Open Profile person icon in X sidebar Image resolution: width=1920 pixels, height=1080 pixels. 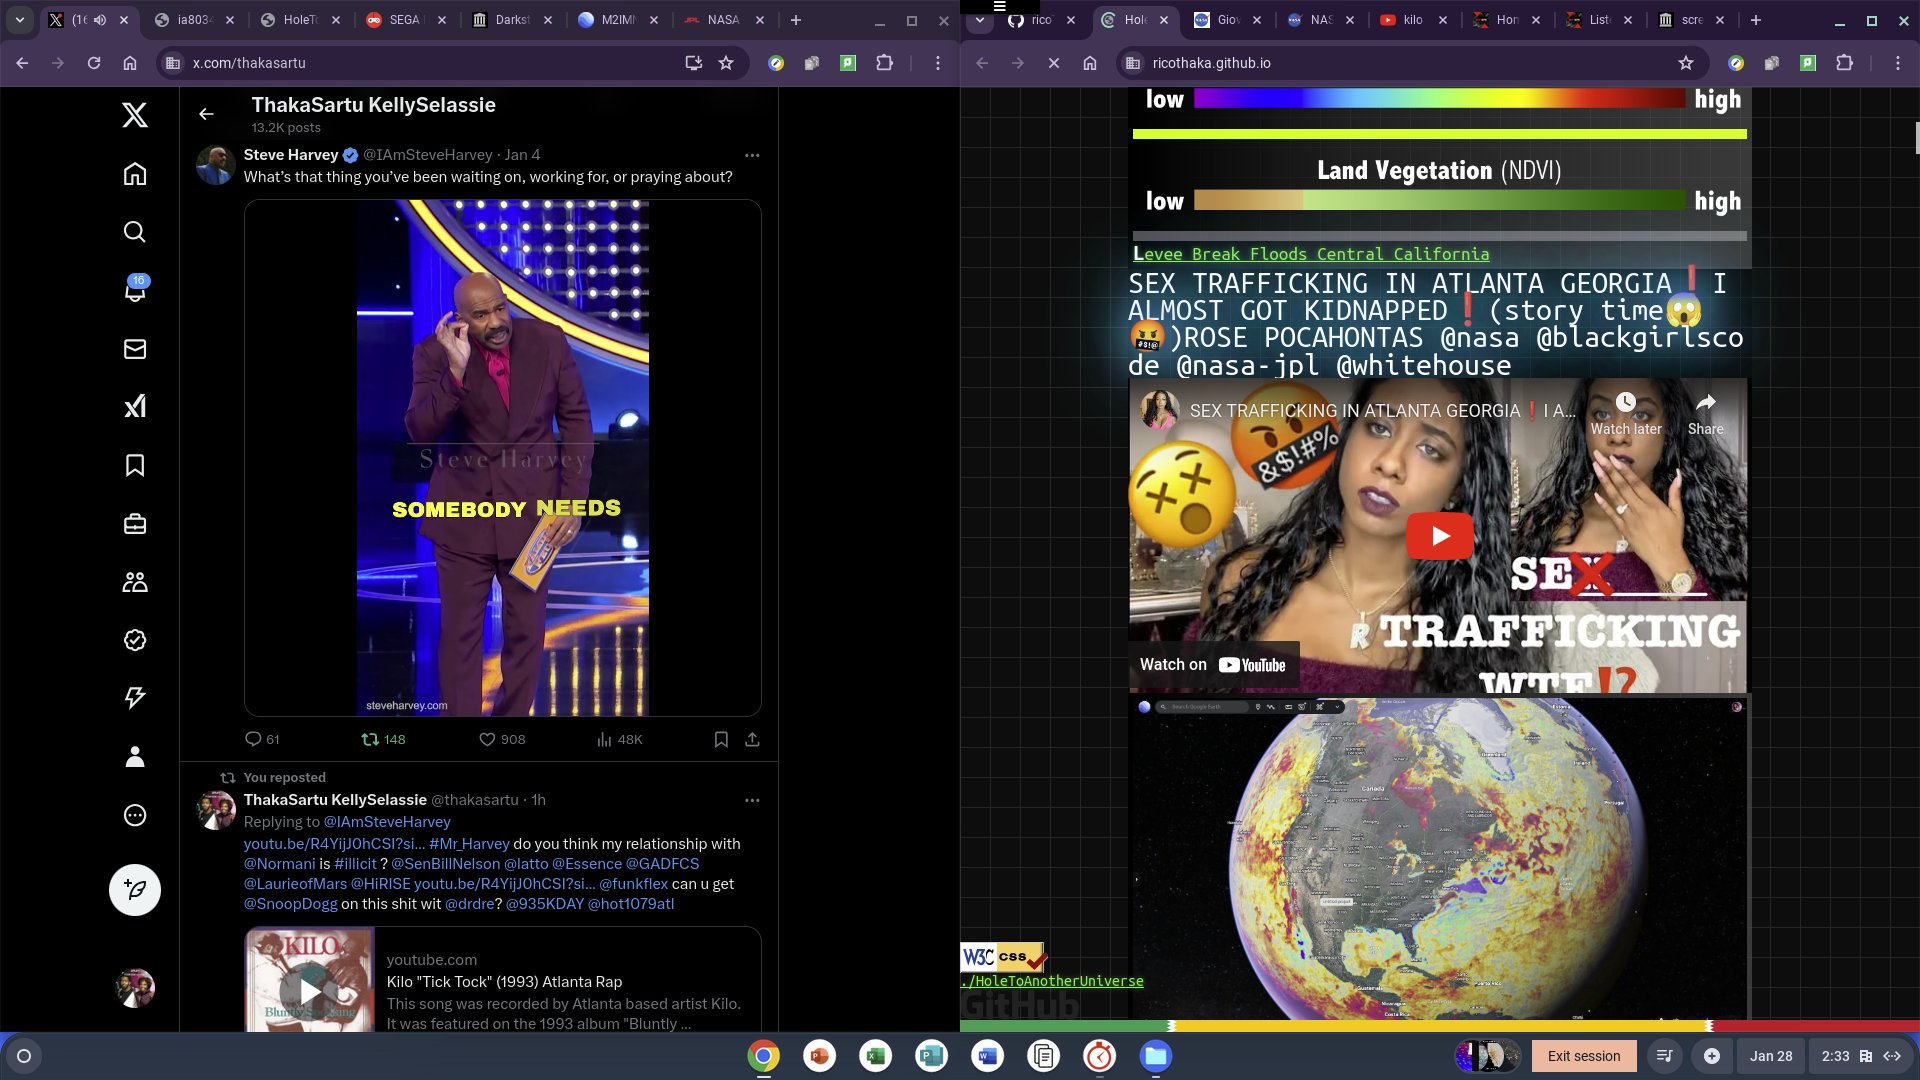(x=135, y=756)
